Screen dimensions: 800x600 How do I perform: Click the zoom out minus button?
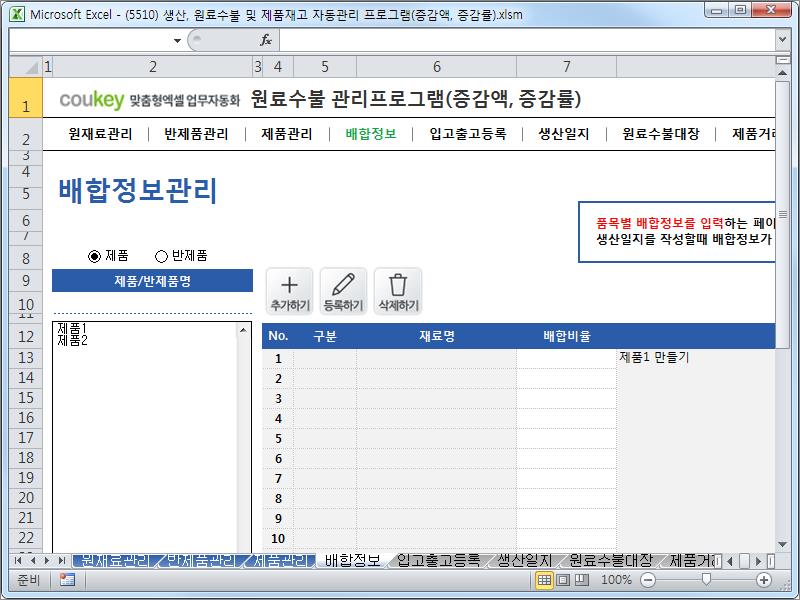click(x=648, y=580)
